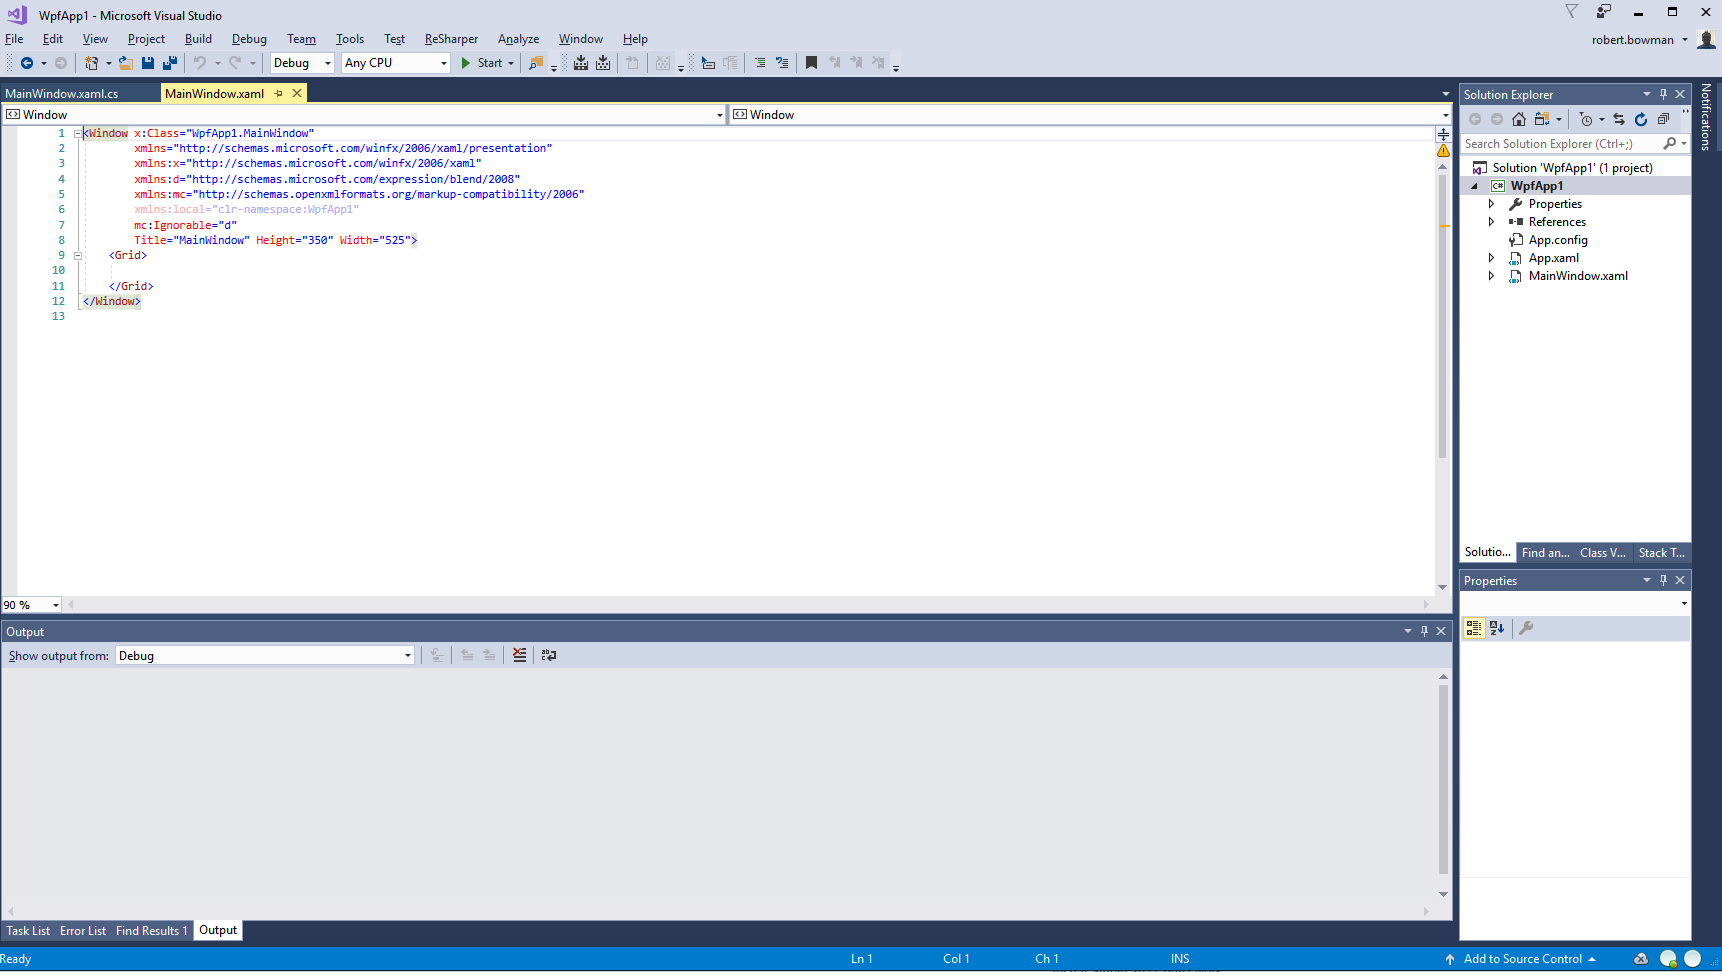Pin the Properties panel
The image size is (1722, 972).
click(1664, 580)
